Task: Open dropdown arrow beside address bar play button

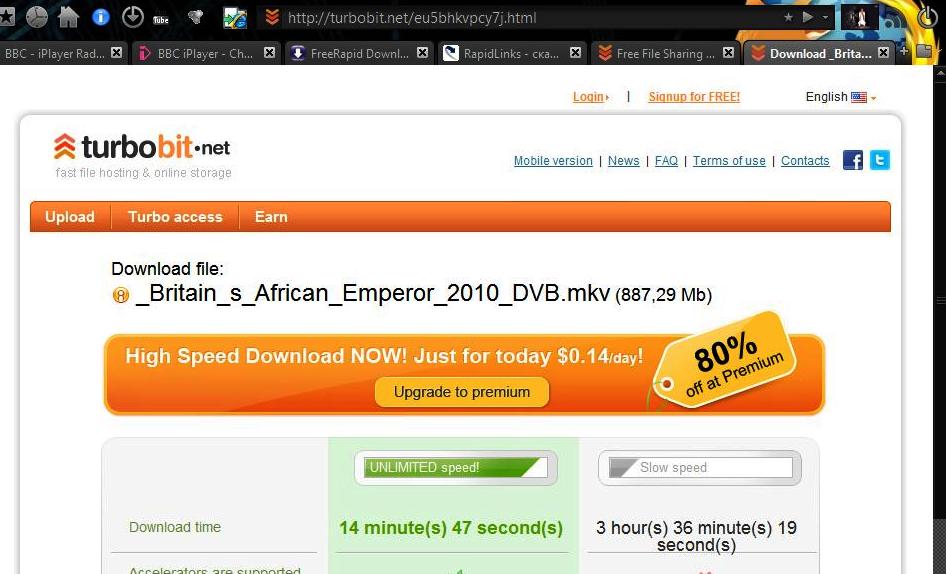Action: tap(825, 18)
